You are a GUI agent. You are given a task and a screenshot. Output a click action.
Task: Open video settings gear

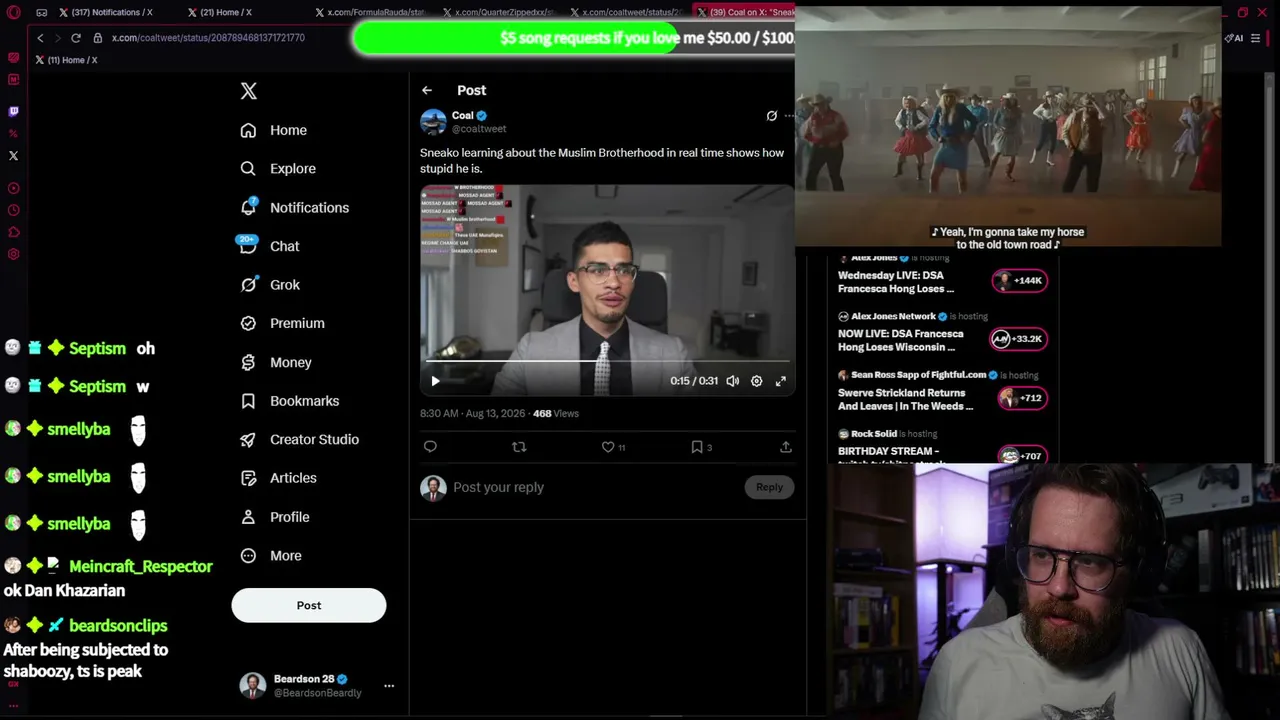click(x=757, y=381)
